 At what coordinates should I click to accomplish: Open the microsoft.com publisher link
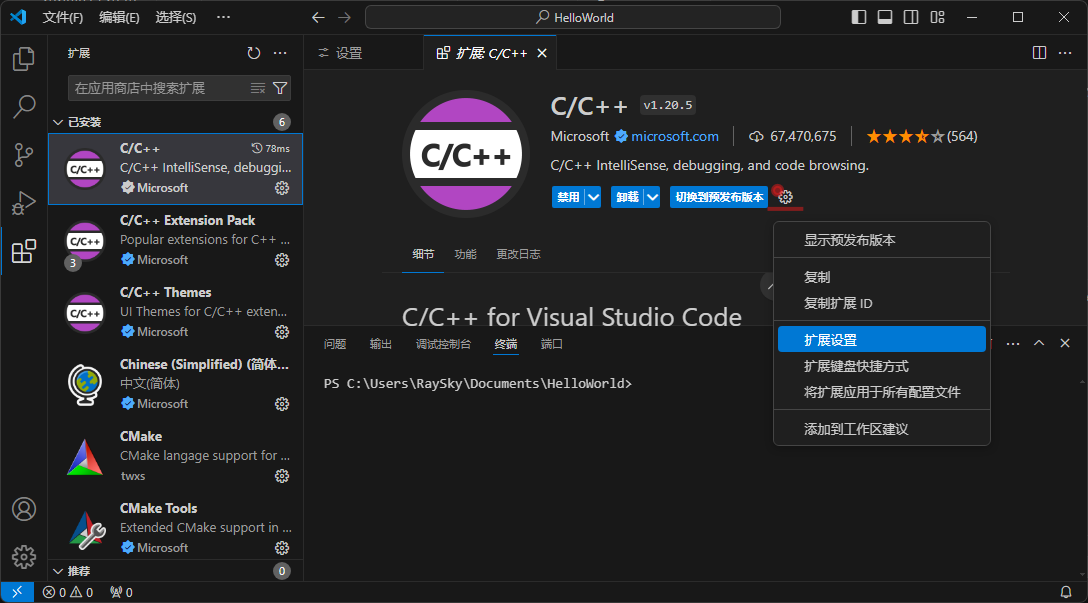674,137
